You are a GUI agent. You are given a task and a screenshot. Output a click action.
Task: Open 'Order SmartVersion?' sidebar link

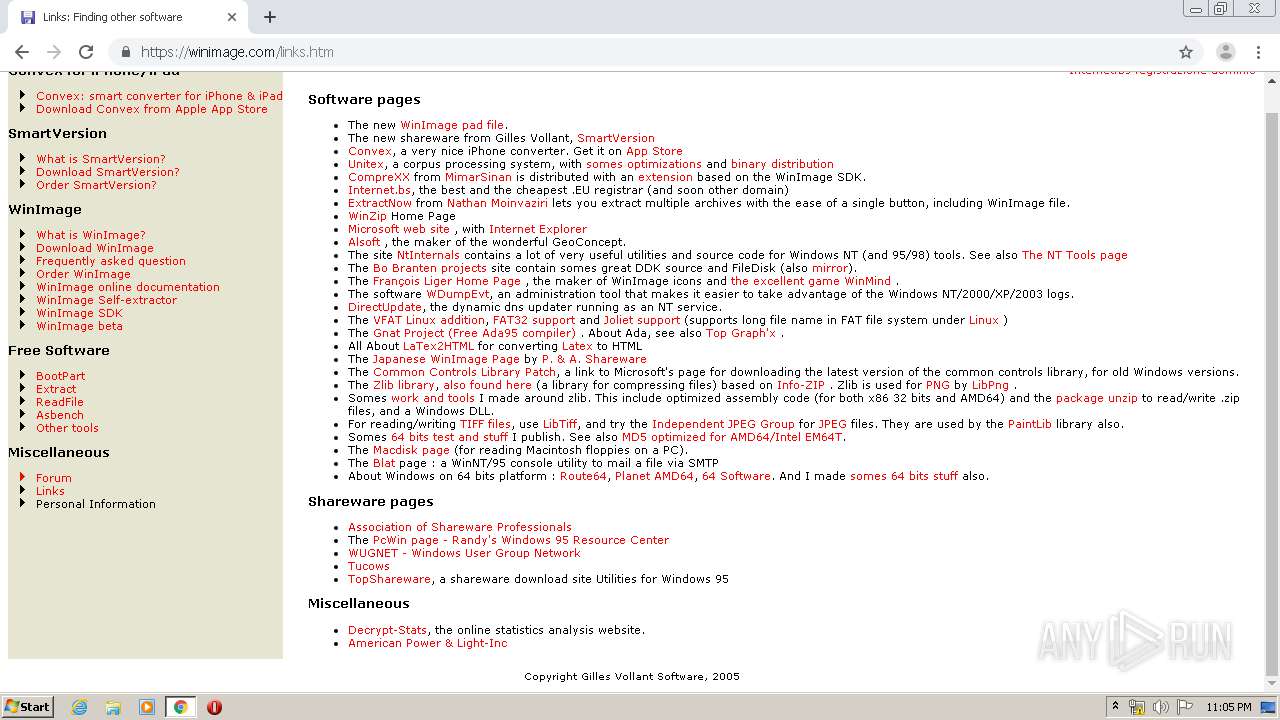pos(96,185)
